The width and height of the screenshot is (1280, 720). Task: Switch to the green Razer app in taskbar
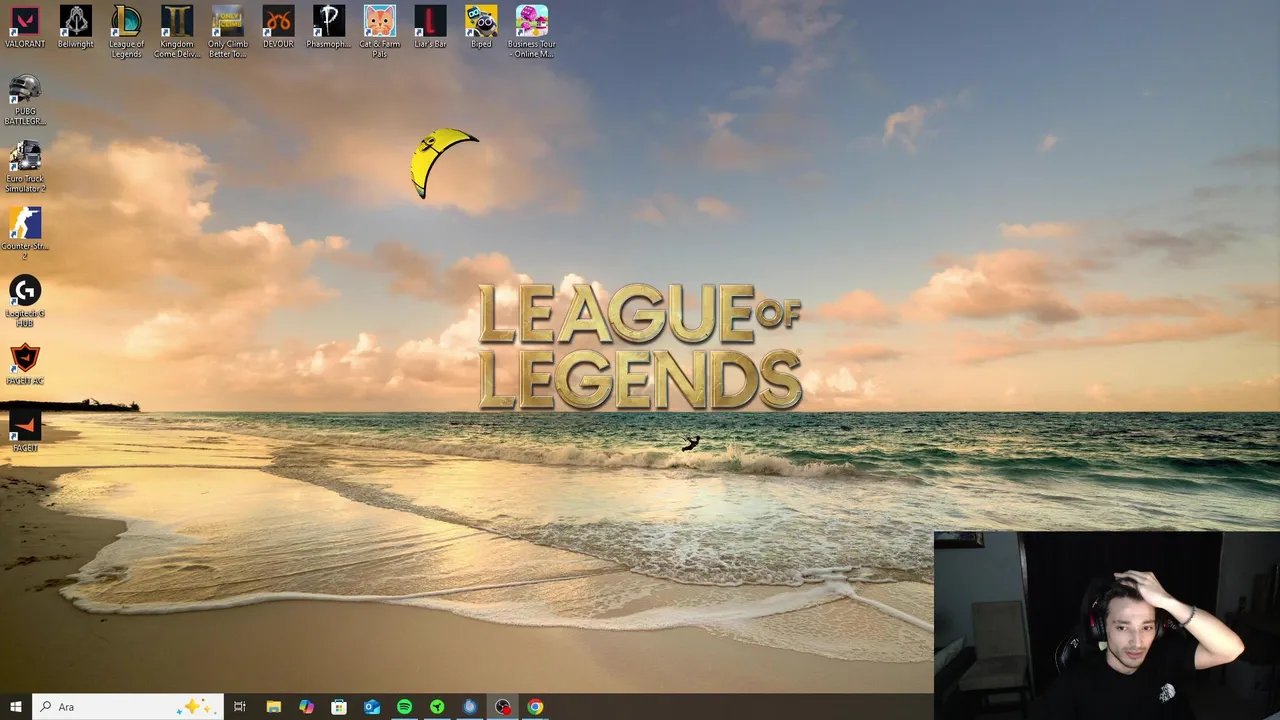(437, 707)
